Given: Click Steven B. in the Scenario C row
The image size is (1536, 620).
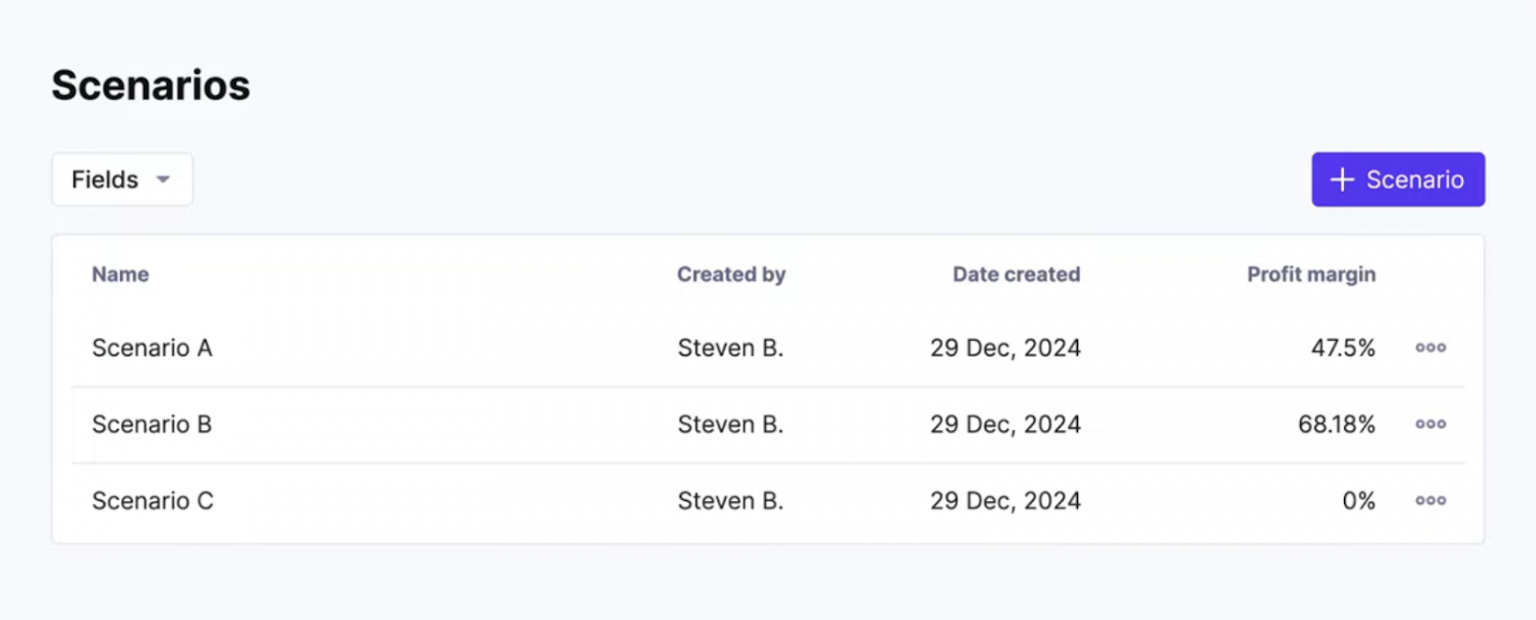Looking at the screenshot, I should pyautogui.click(x=731, y=500).
